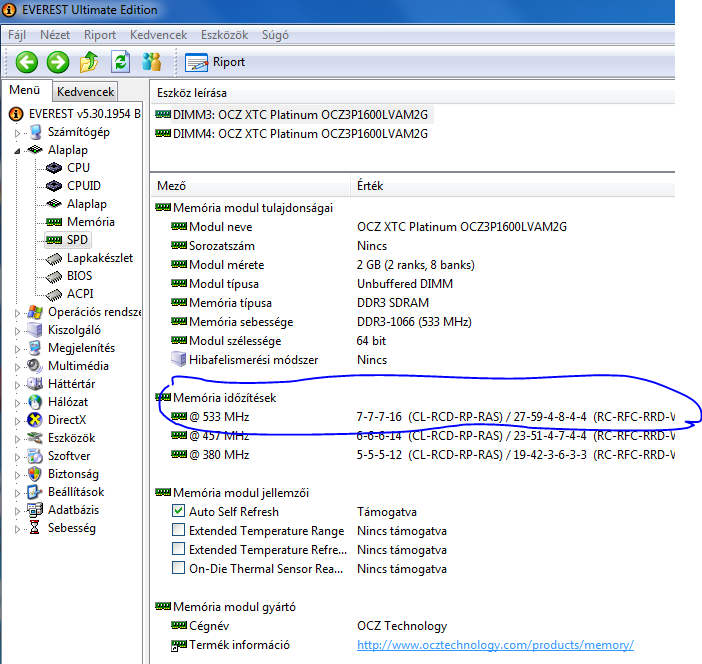
Task: Open the Súgó menu
Action: [275, 35]
